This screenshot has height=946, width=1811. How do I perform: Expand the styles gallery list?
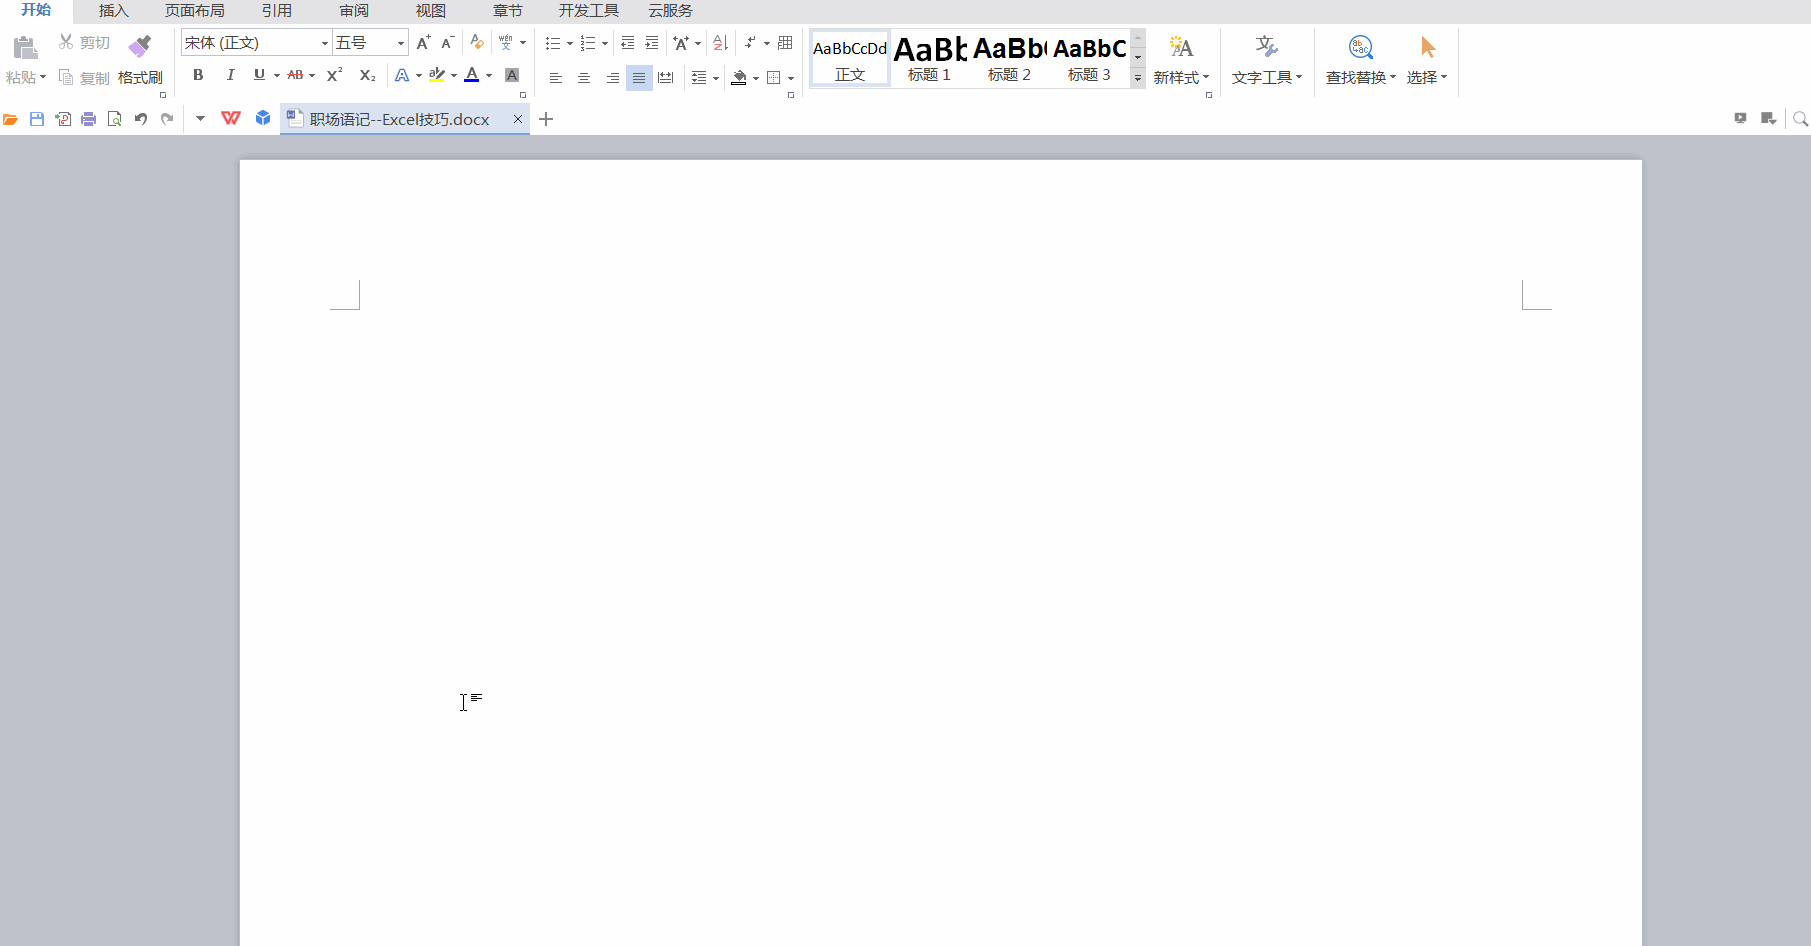pyautogui.click(x=1138, y=79)
